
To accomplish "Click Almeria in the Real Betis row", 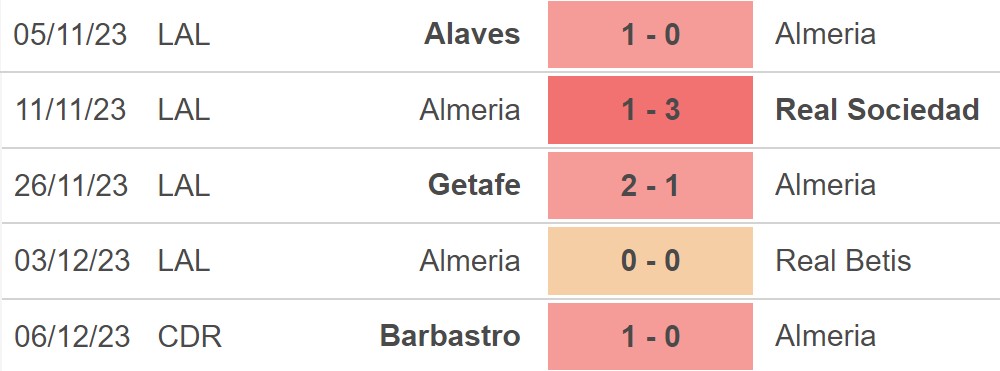I will (470, 261).
